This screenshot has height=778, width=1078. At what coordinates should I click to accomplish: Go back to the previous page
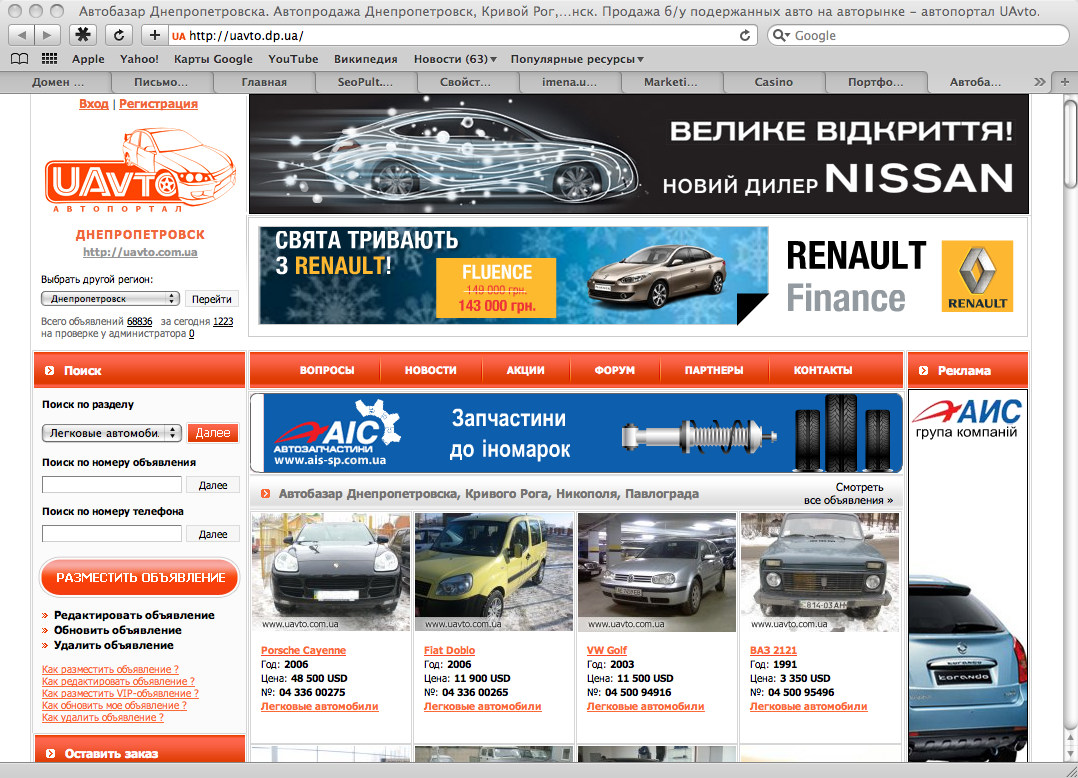pyautogui.click(x=22, y=35)
